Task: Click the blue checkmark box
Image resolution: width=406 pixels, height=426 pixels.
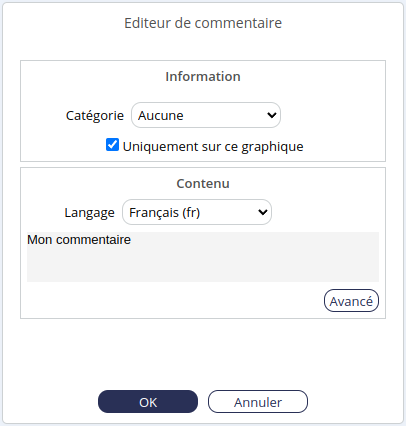Action: pos(112,145)
